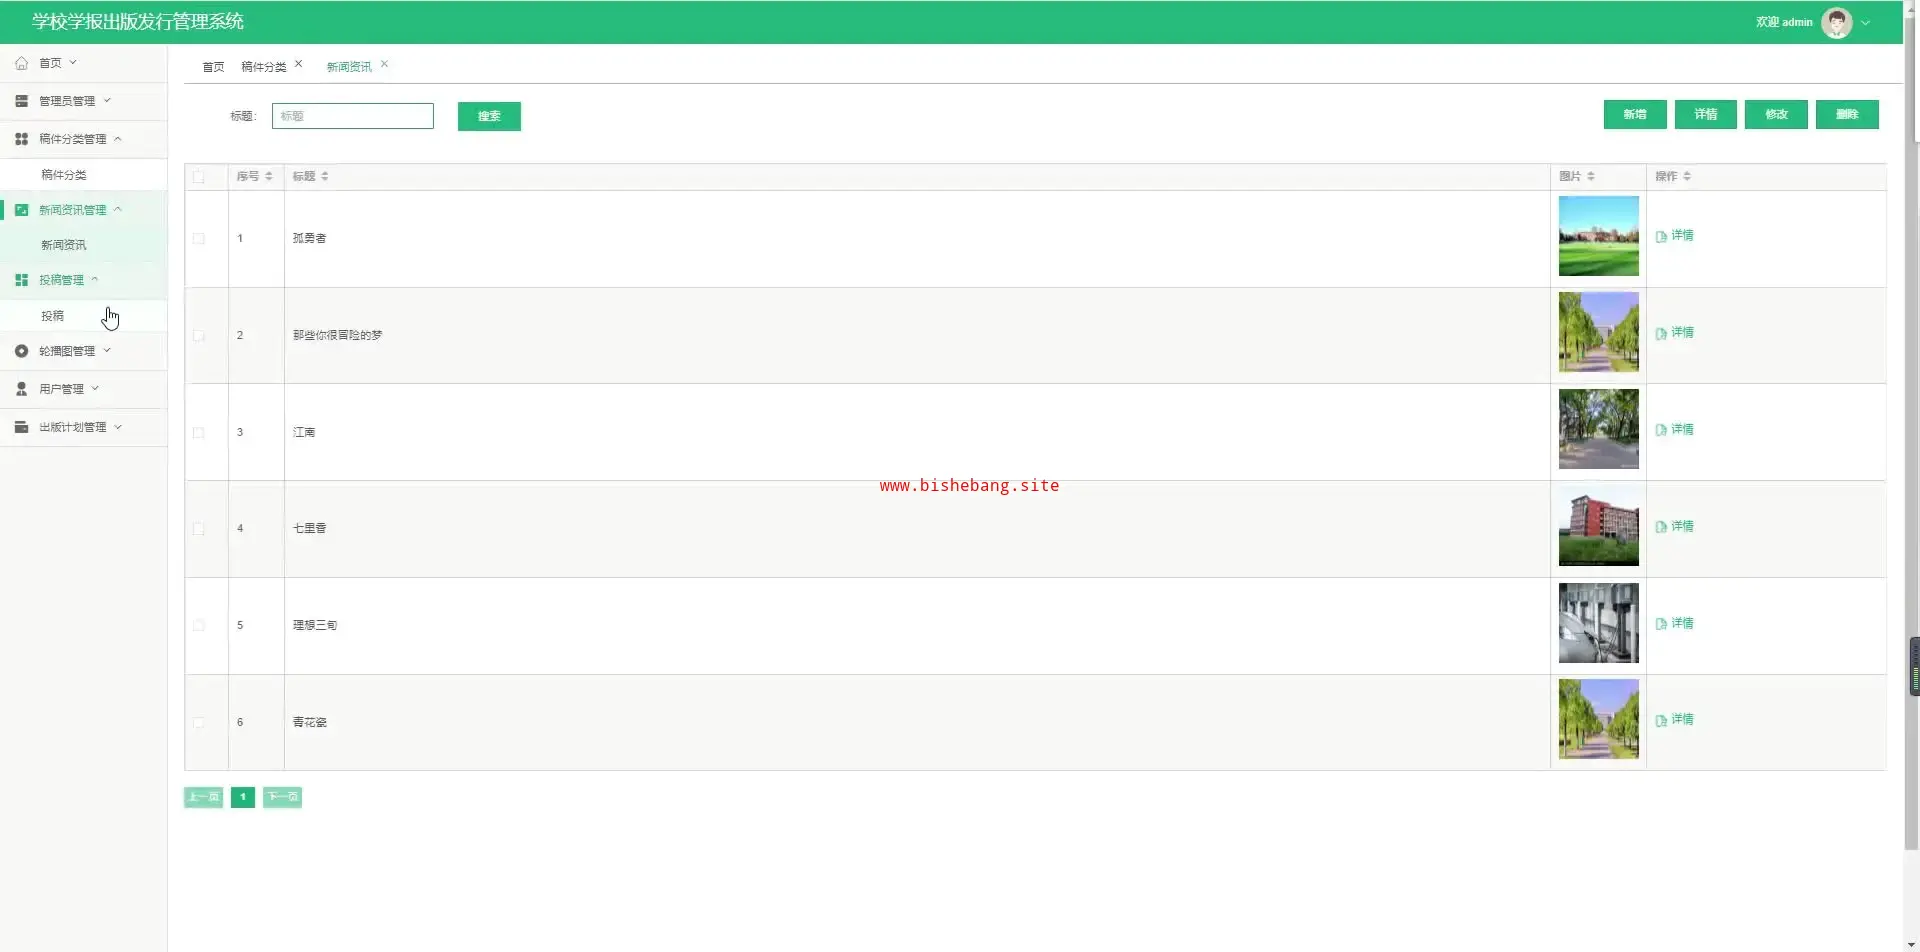
Task: Select page 1 in pagination
Action: point(243,797)
